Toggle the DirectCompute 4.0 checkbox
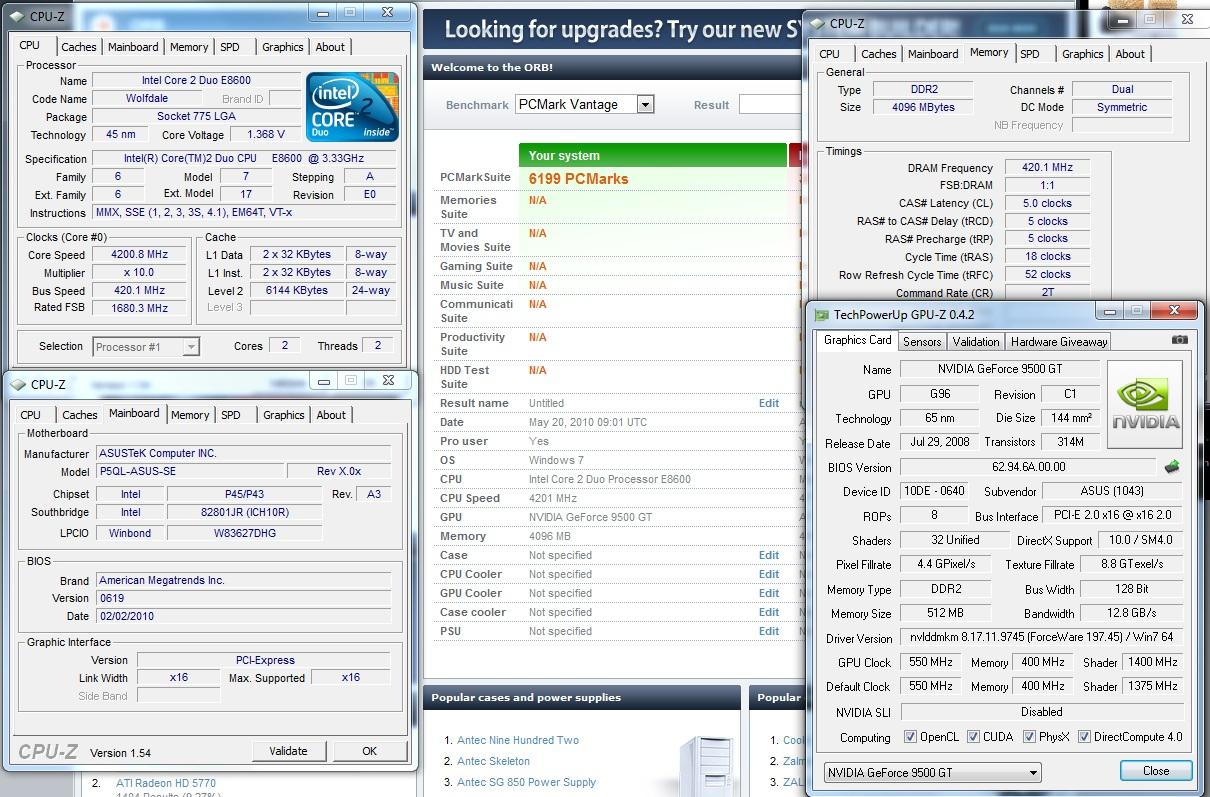 [1084, 737]
